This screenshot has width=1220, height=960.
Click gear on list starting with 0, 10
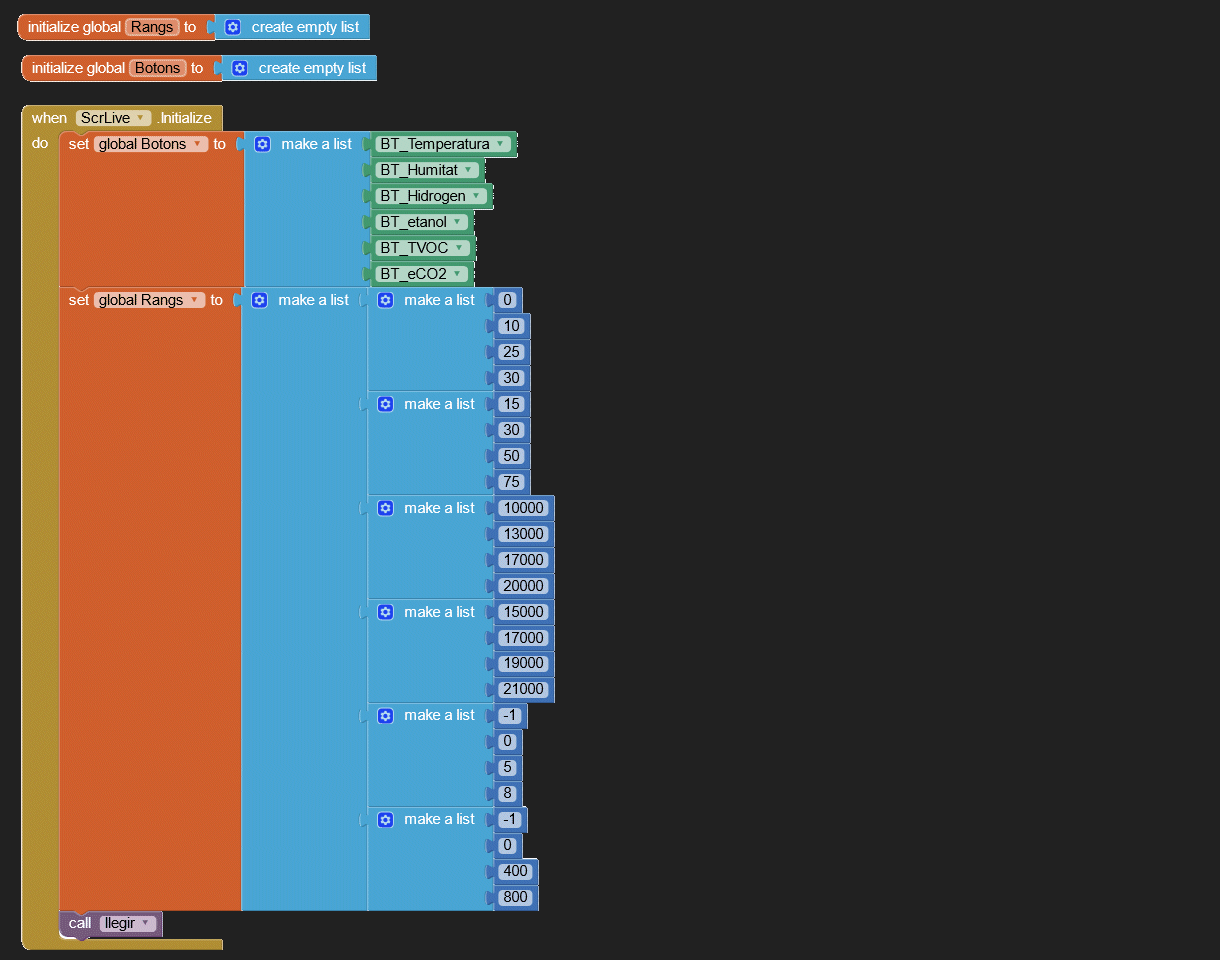point(386,300)
